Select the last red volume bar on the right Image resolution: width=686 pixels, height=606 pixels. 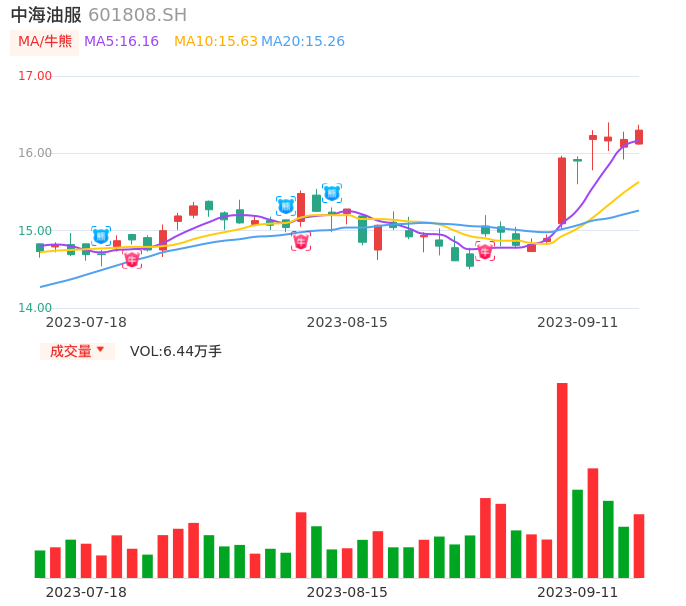coord(639,546)
